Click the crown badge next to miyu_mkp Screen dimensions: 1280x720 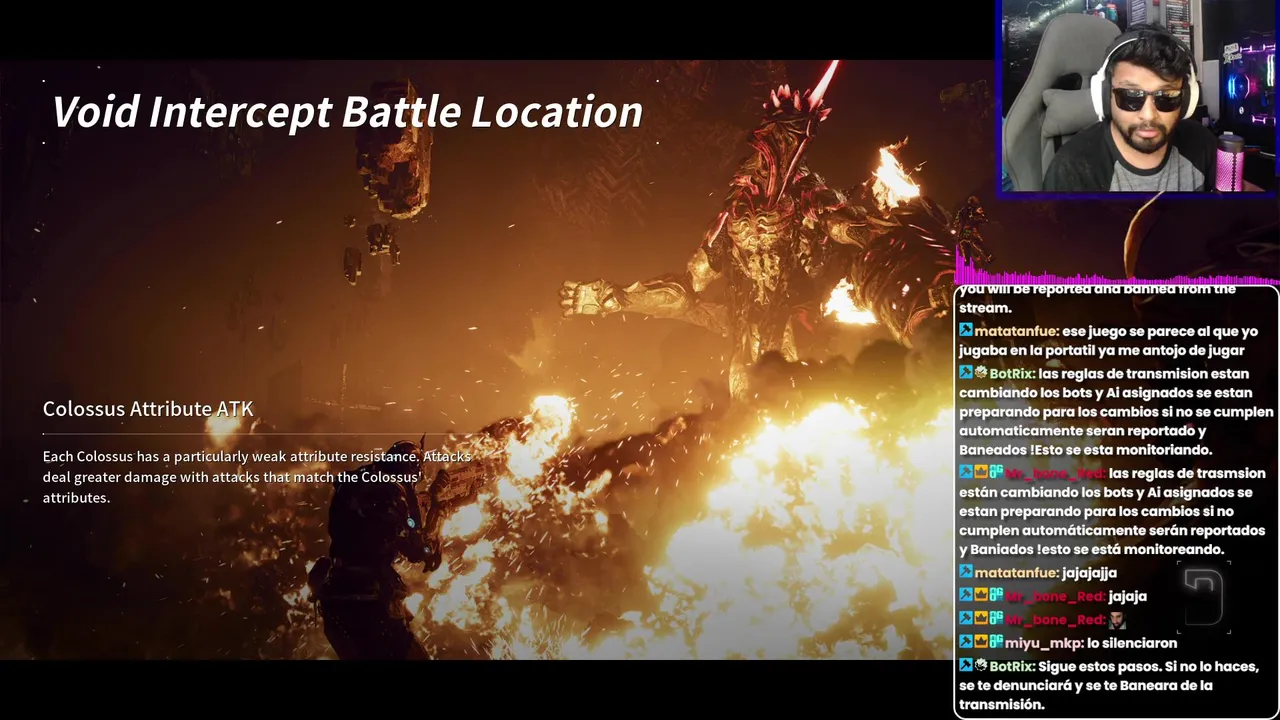point(981,642)
